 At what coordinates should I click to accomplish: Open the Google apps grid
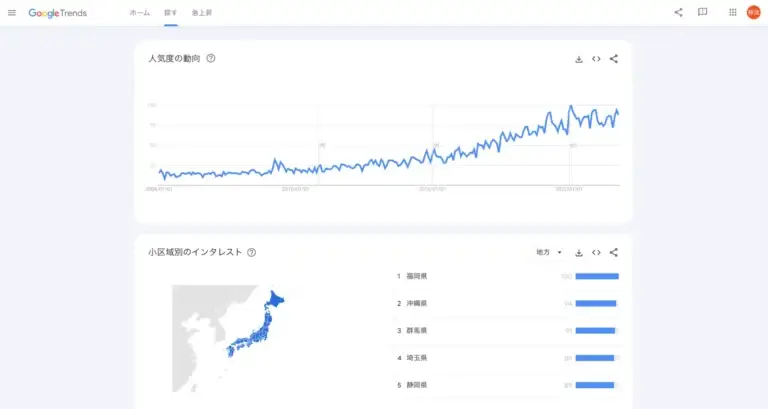pyautogui.click(x=733, y=13)
